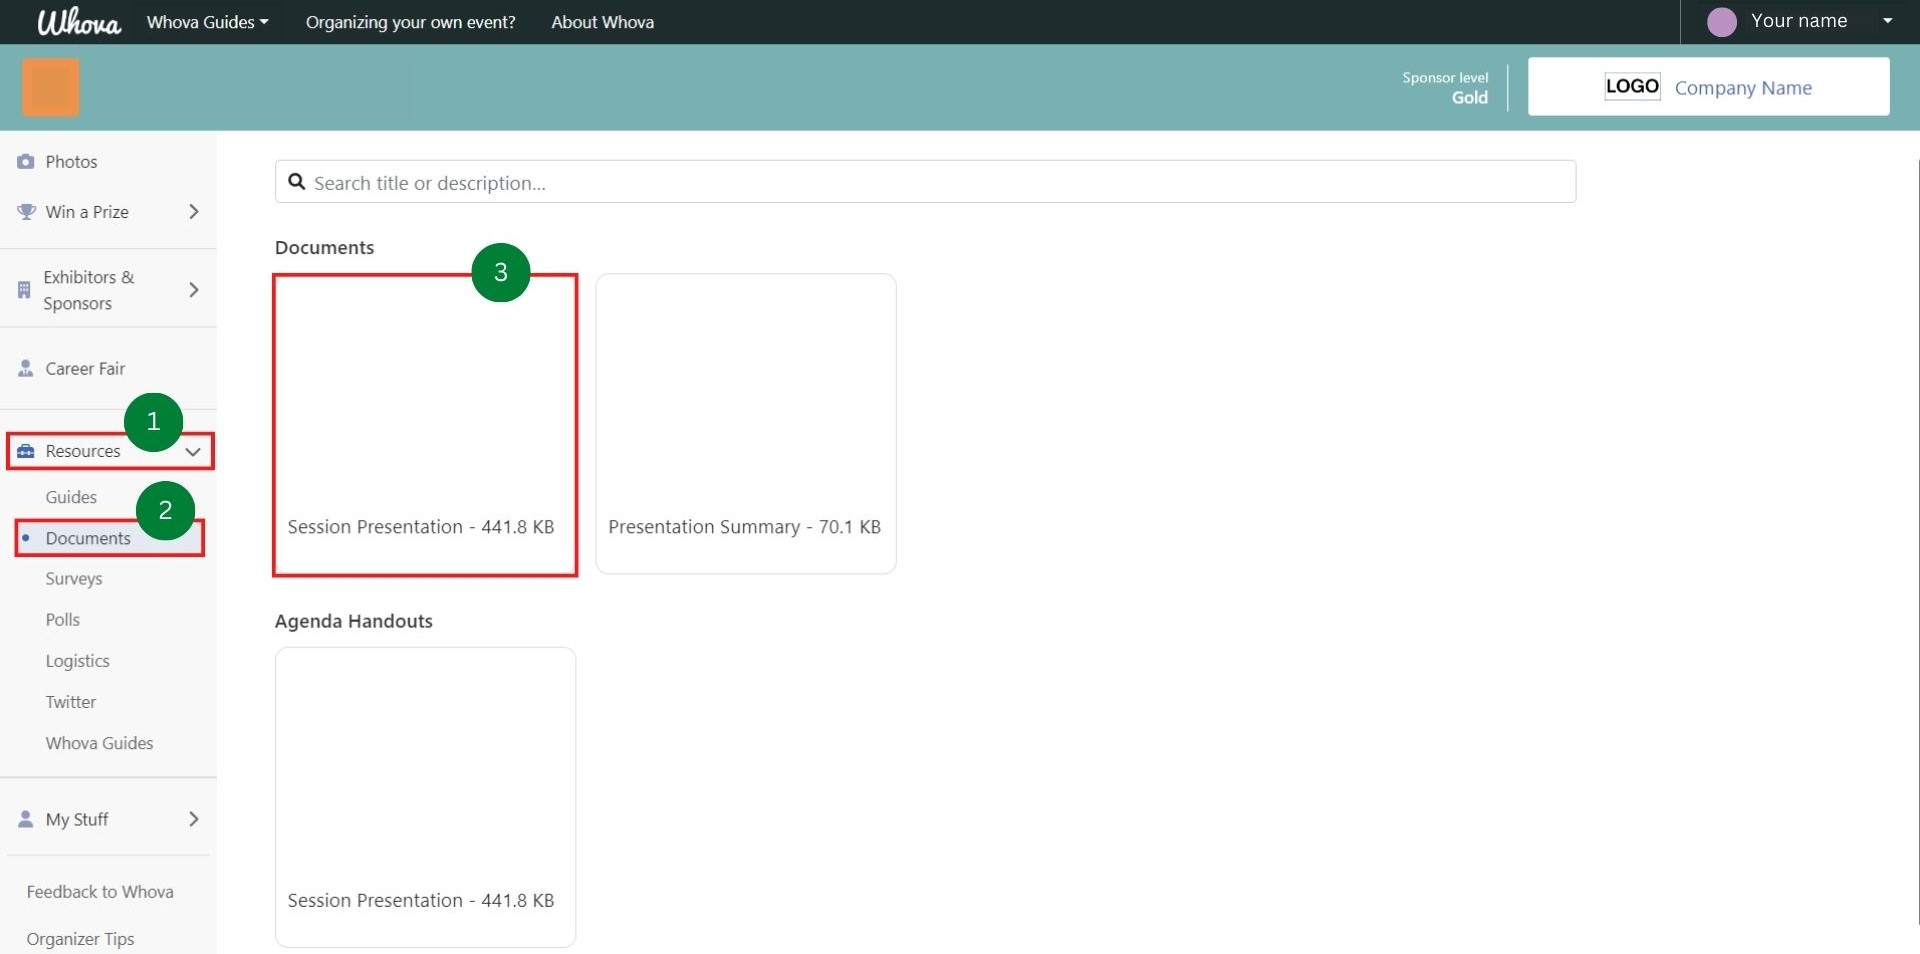Click Feedback to Whova link
This screenshot has width=1920, height=954.
[100, 892]
